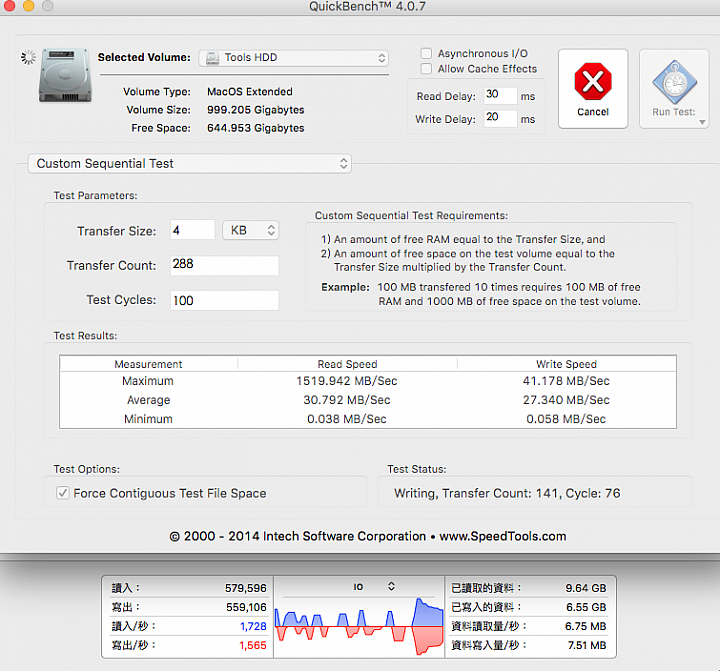Screen dimensions: 720x671
Task: Click the 9.64 GB data read value
Action: tap(586, 588)
